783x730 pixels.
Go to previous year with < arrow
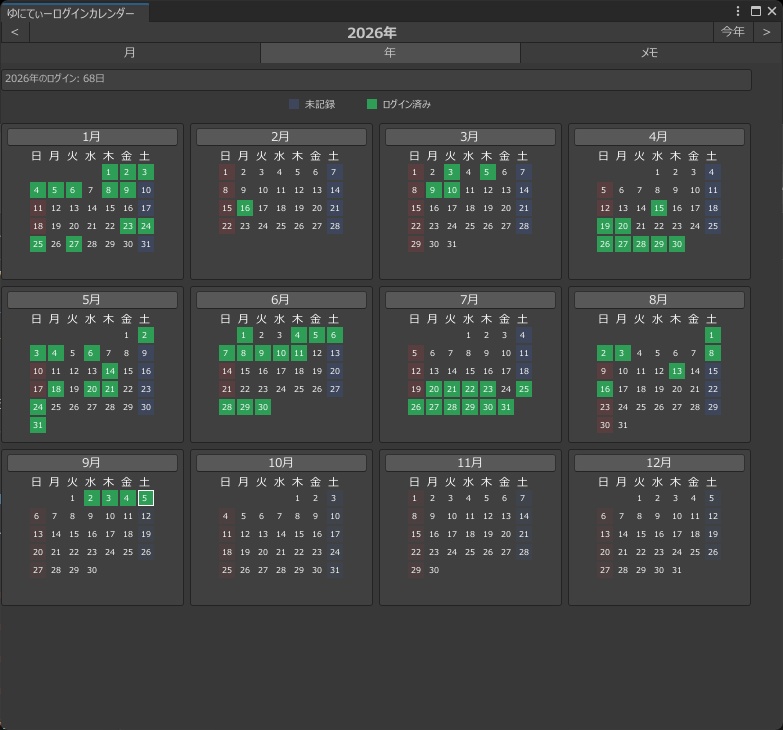[x=15, y=32]
